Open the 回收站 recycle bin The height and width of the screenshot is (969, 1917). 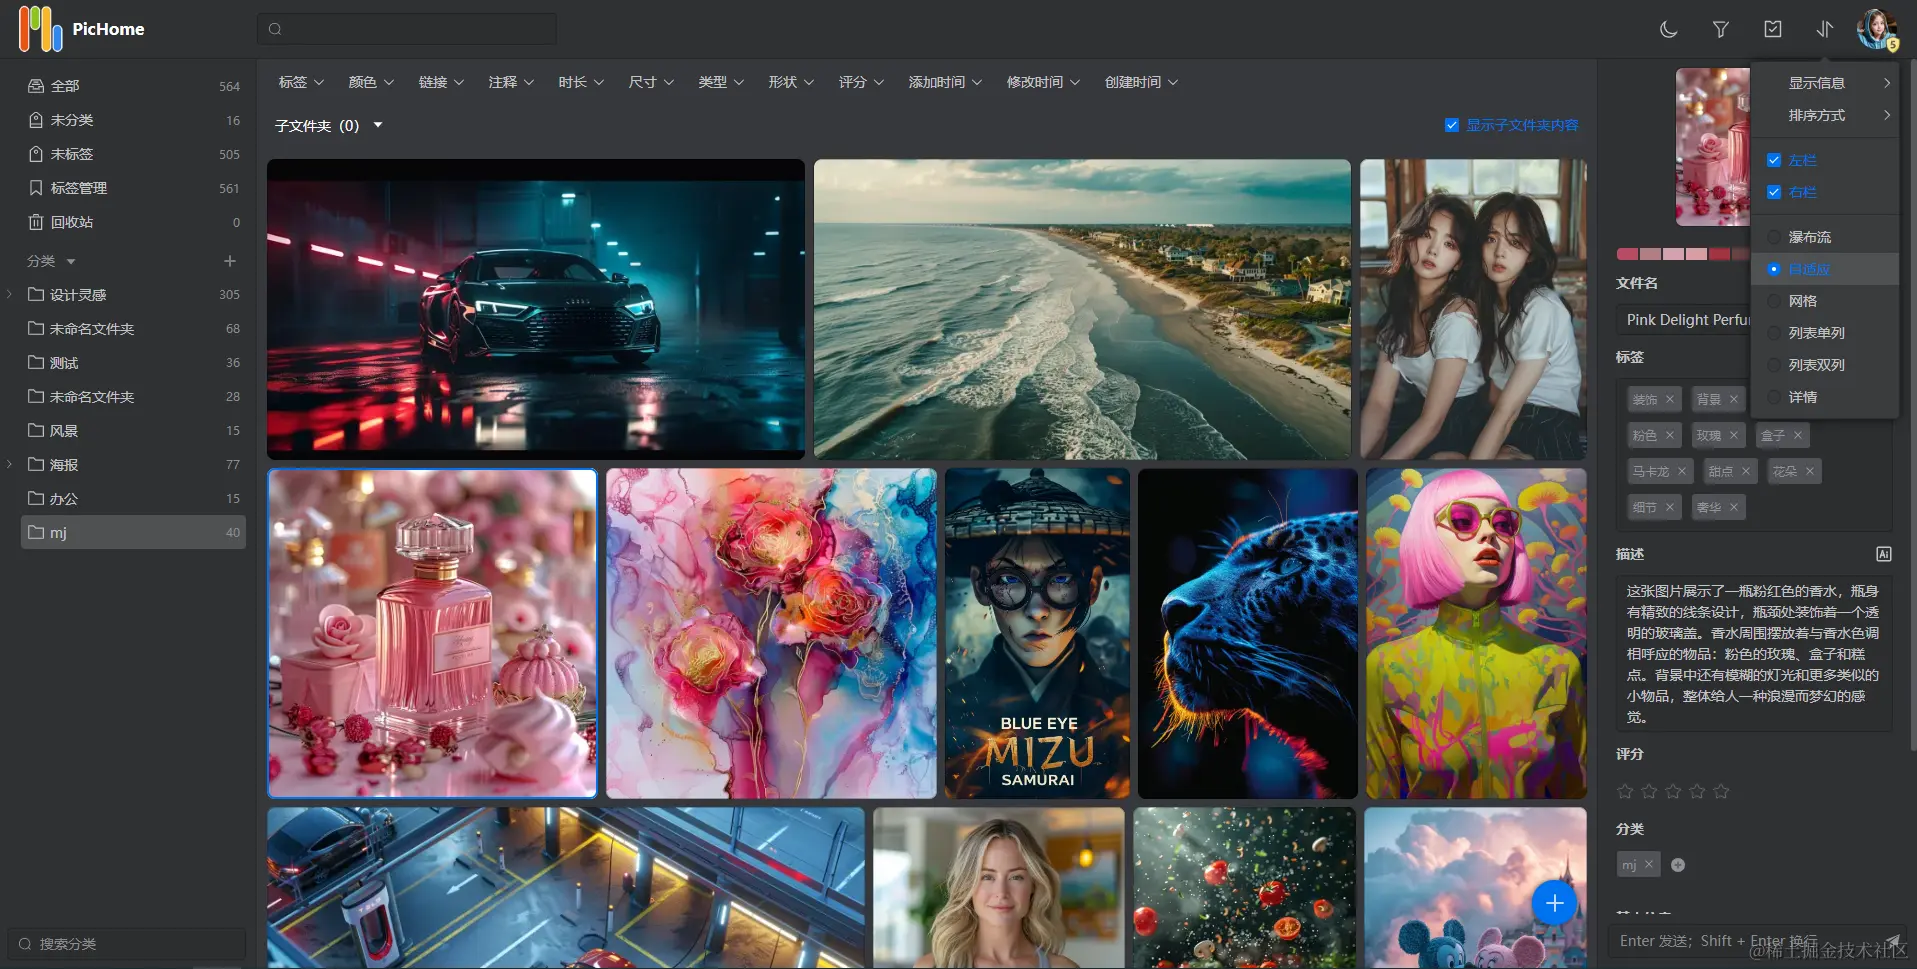click(x=133, y=222)
